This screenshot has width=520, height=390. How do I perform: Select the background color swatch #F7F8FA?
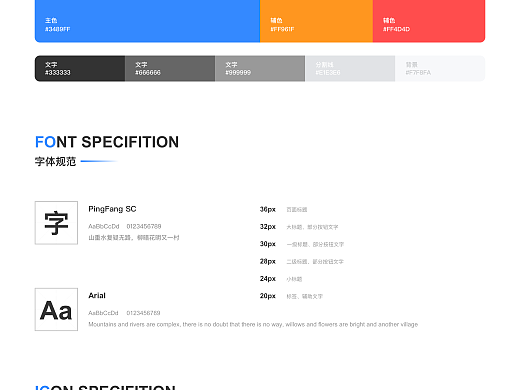tap(440, 68)
